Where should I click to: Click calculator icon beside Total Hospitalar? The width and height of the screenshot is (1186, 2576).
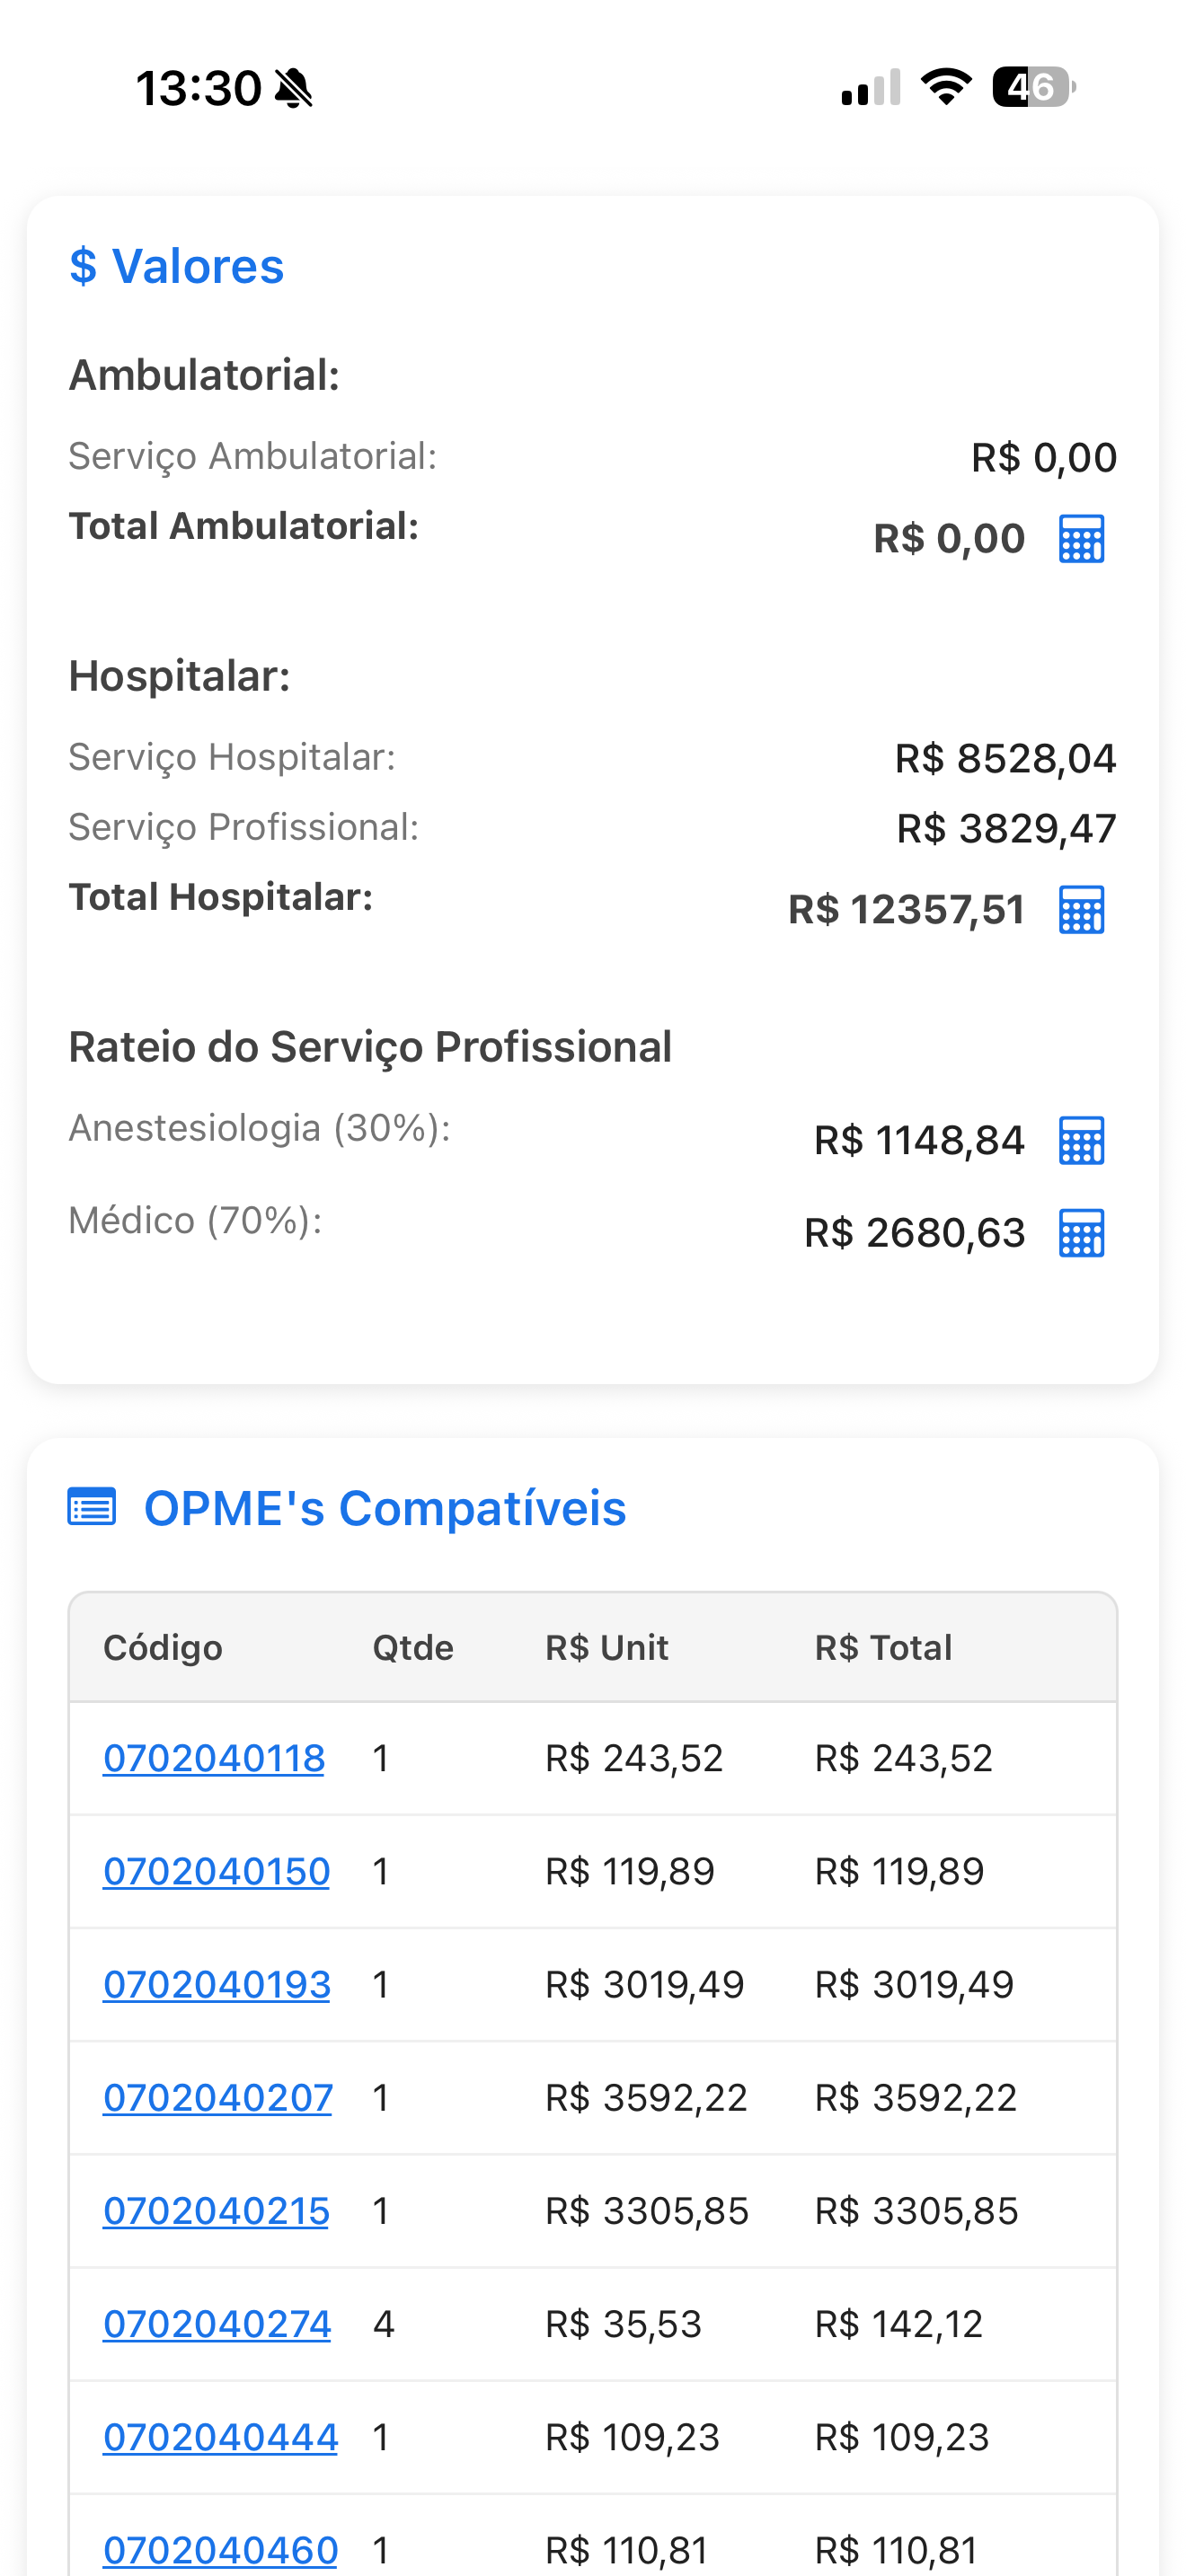click(x=1081, y=910)
